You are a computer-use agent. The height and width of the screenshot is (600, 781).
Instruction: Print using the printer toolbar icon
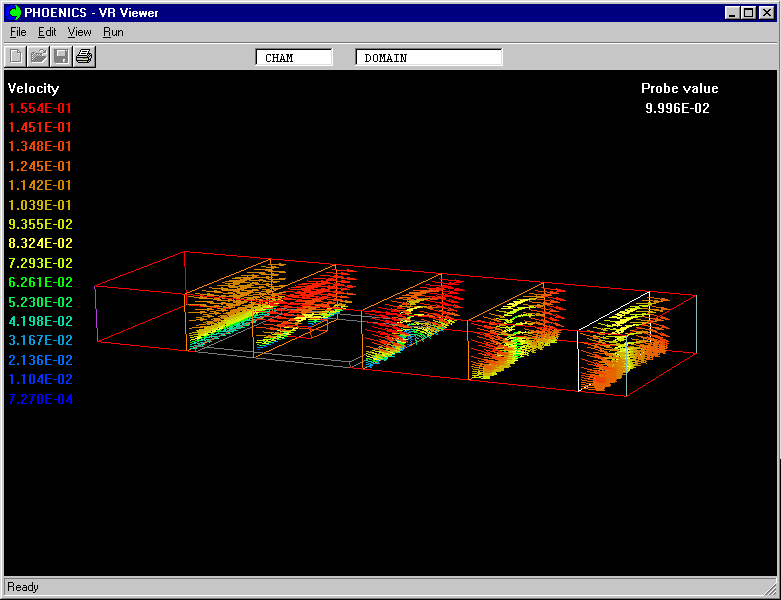click(x=84, y=56)
